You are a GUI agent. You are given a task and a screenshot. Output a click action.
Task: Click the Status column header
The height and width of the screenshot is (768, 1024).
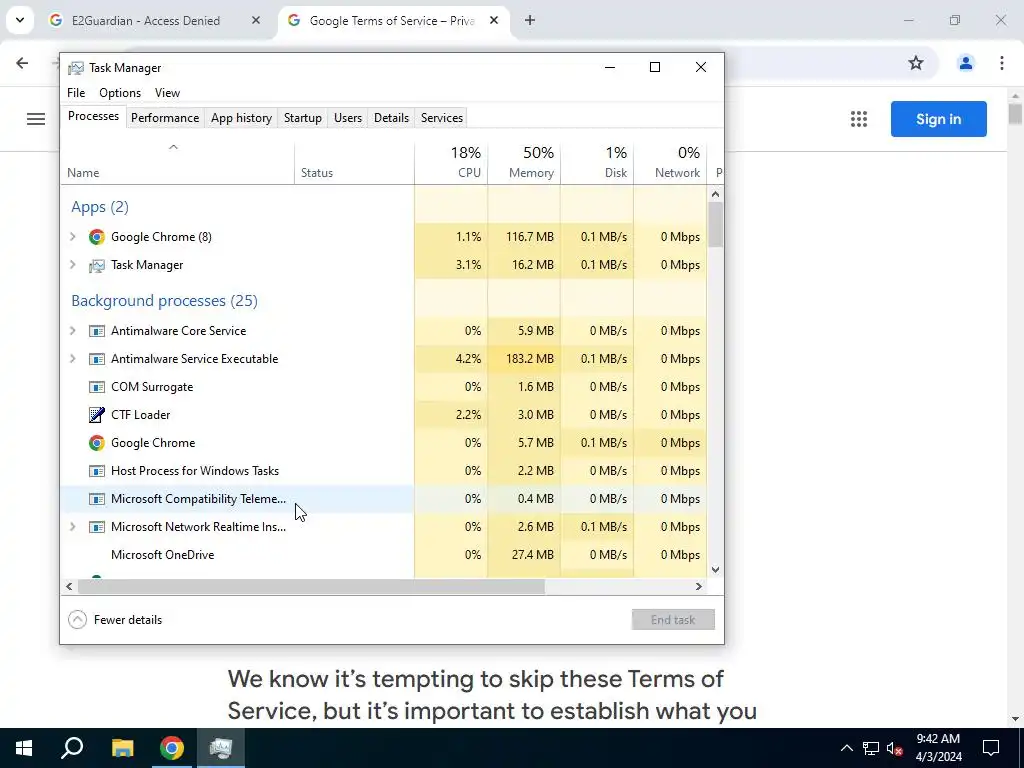click(x=355, y=162)
